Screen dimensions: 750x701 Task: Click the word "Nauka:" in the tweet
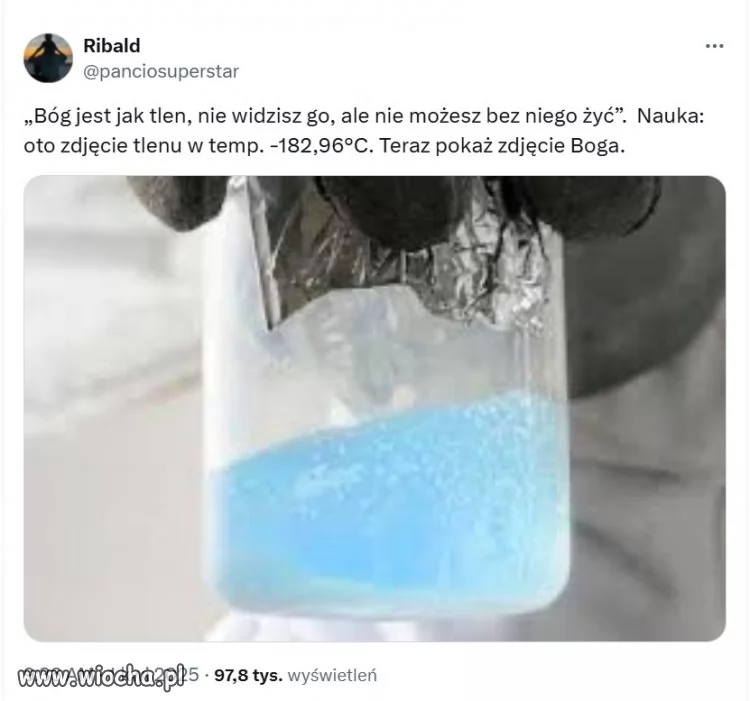click(x=671, y=116)
